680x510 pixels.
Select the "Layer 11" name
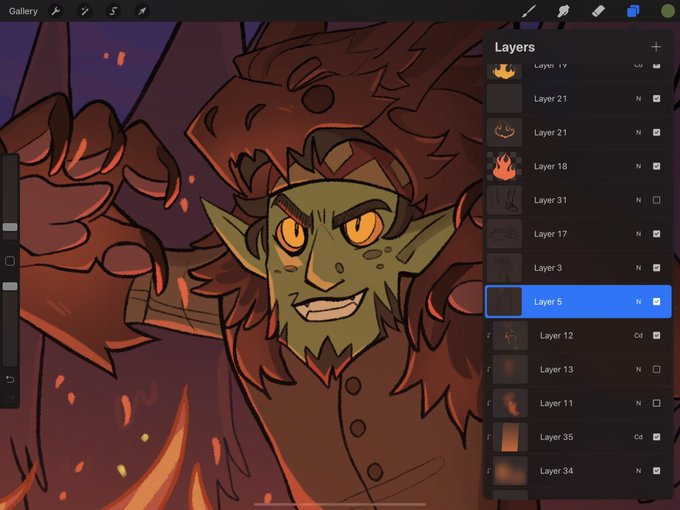point(556,403)
